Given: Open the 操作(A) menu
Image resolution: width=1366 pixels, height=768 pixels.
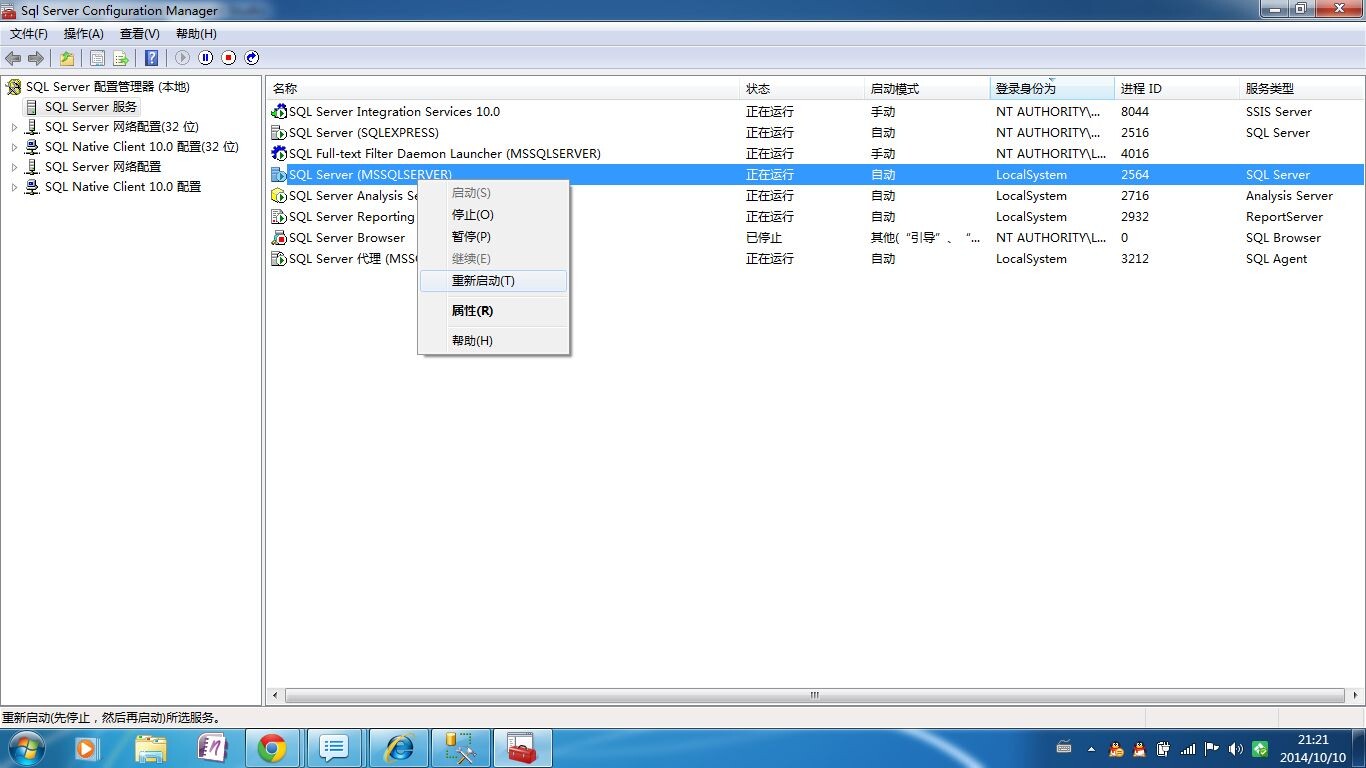Looking at the screenshot, I should (x=84, y=34).
